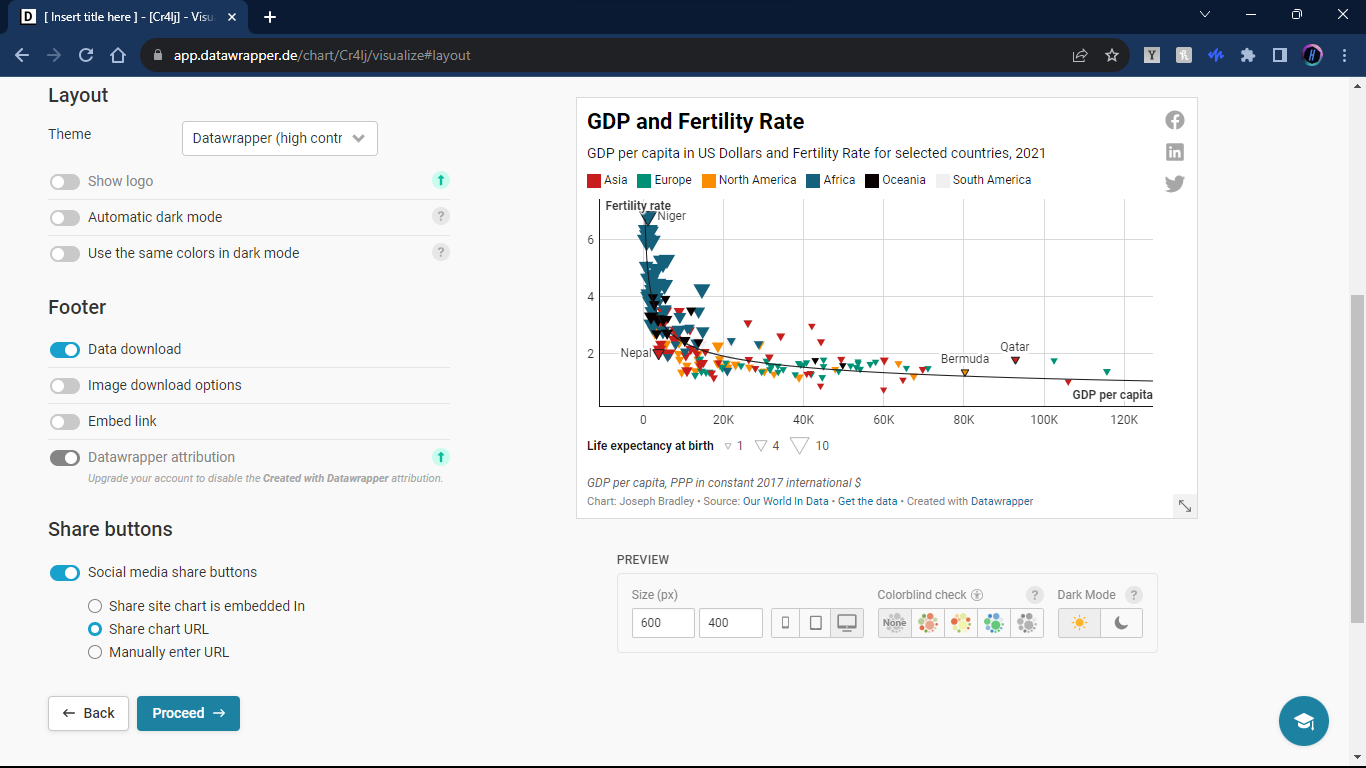Turn off the Data download toggle
The image size is (1366, 768).
[x=65, y=350]
